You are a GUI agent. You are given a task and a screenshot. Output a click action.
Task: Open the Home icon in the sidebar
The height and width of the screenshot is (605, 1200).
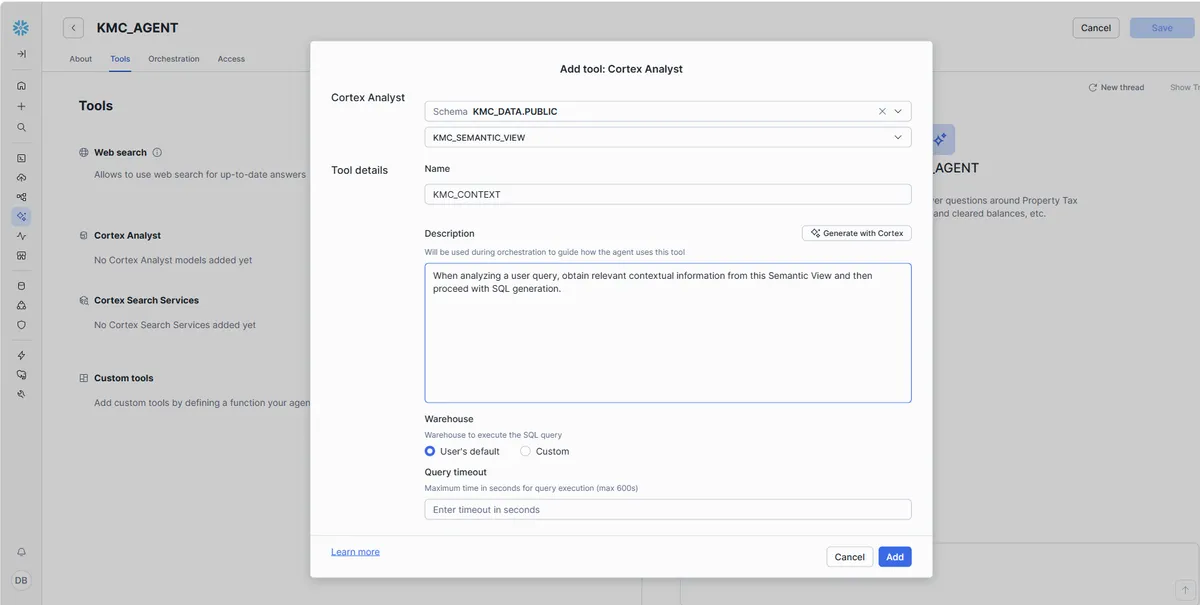20,85
